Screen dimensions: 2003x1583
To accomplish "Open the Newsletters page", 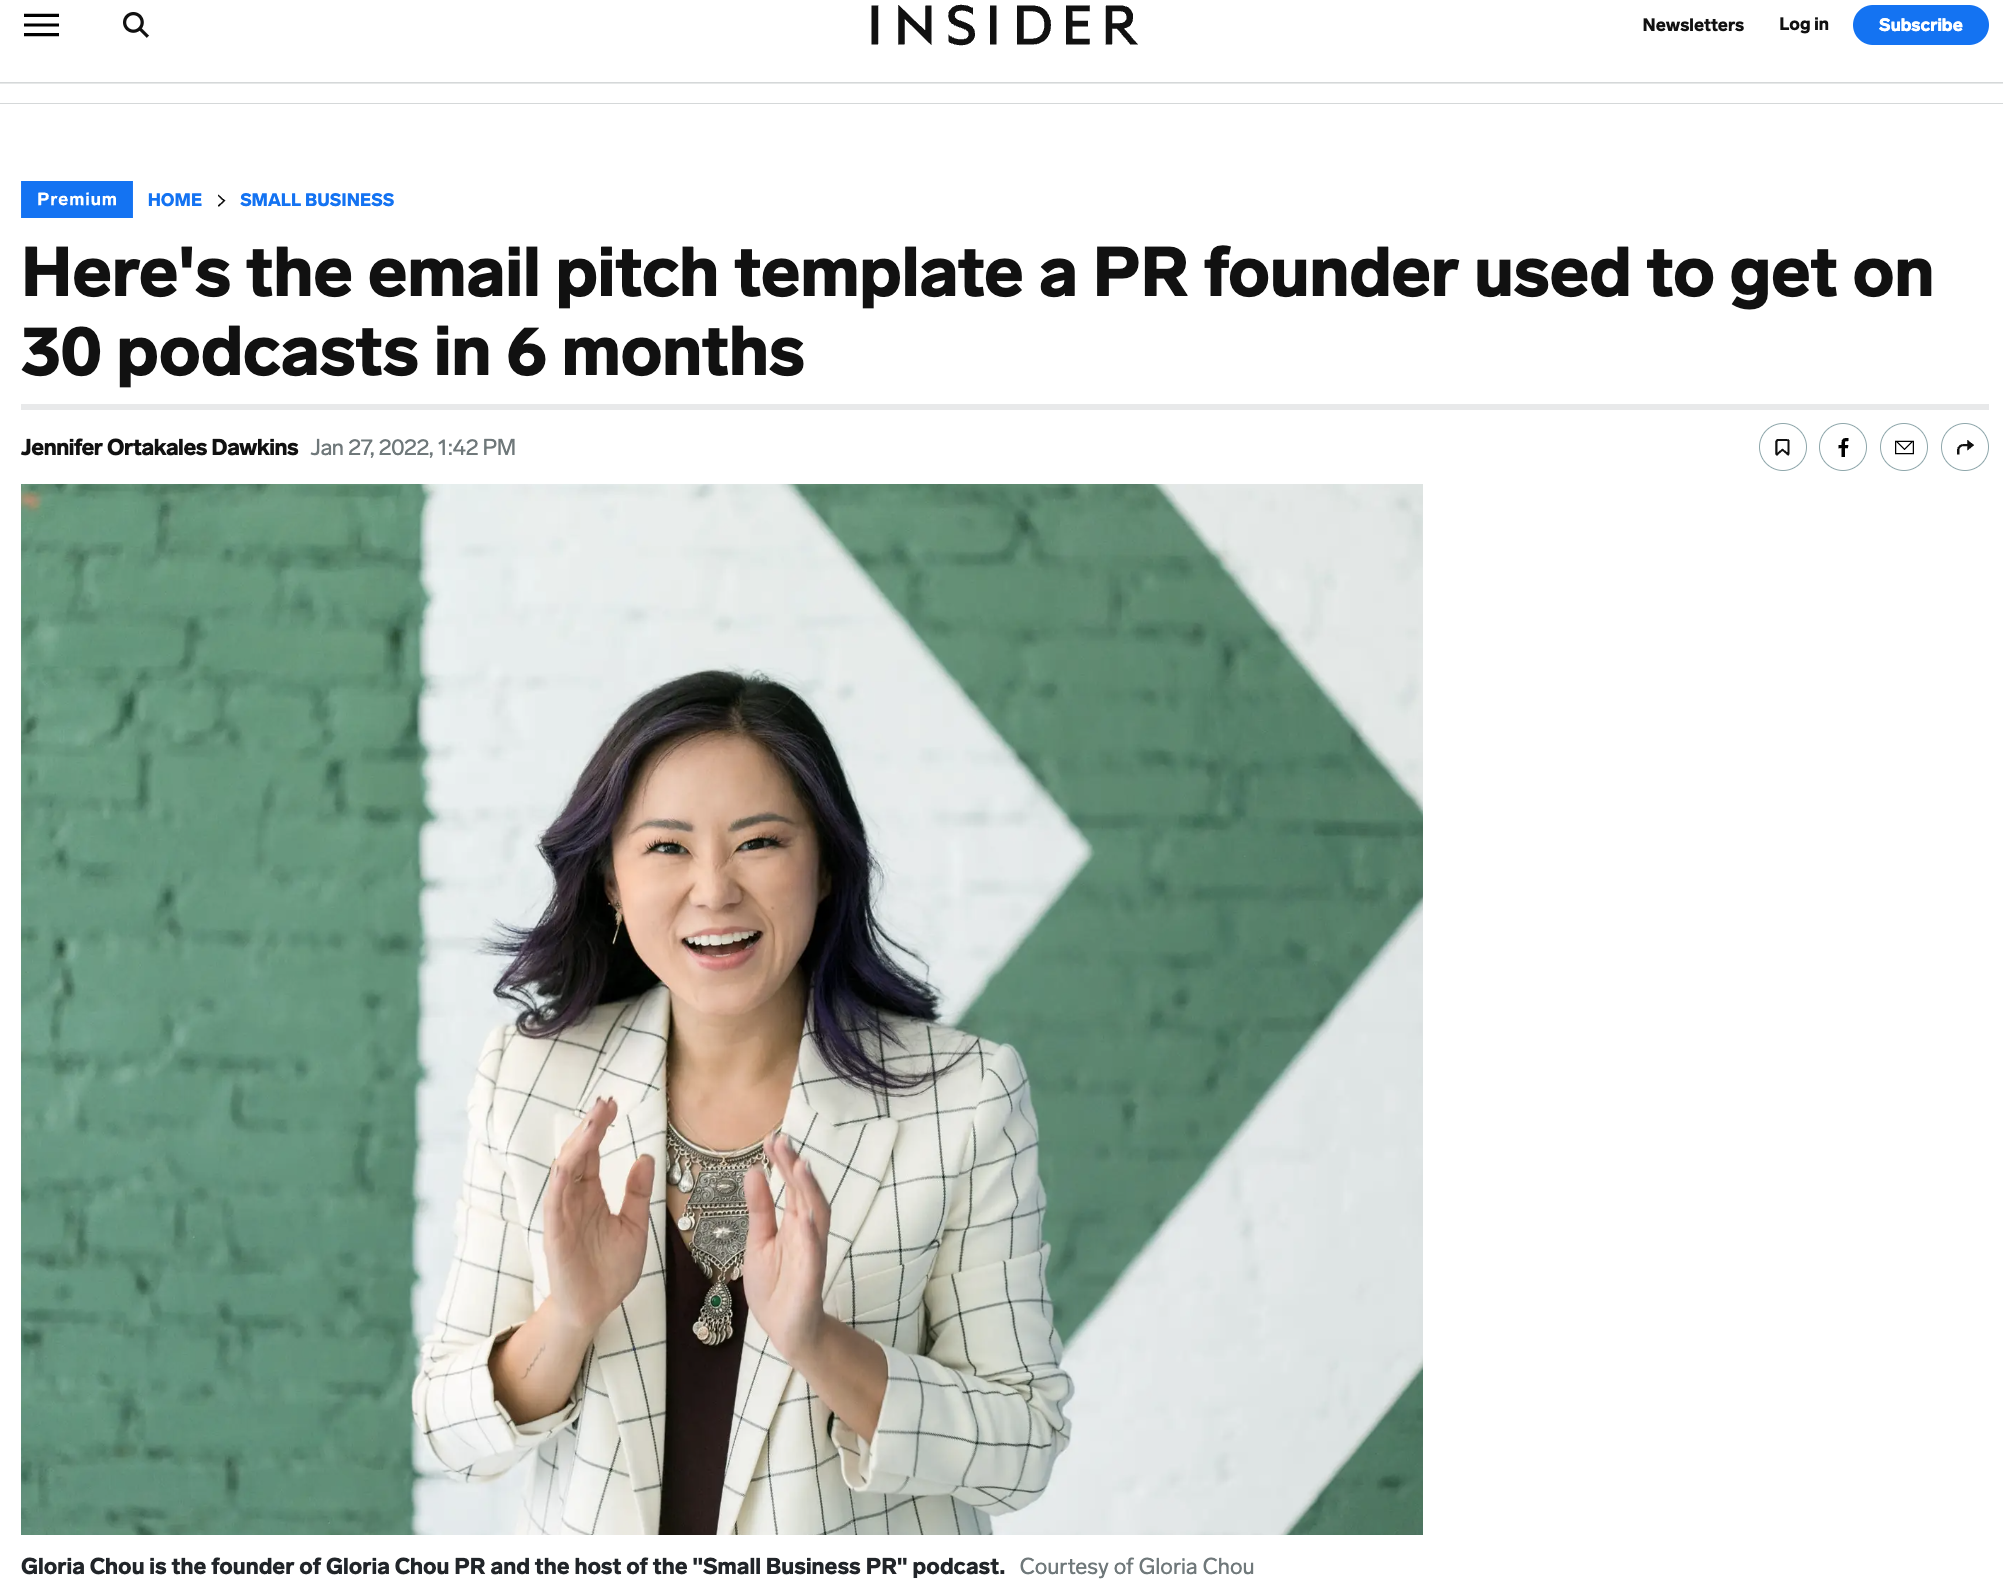I will (x=1692, y=25).
